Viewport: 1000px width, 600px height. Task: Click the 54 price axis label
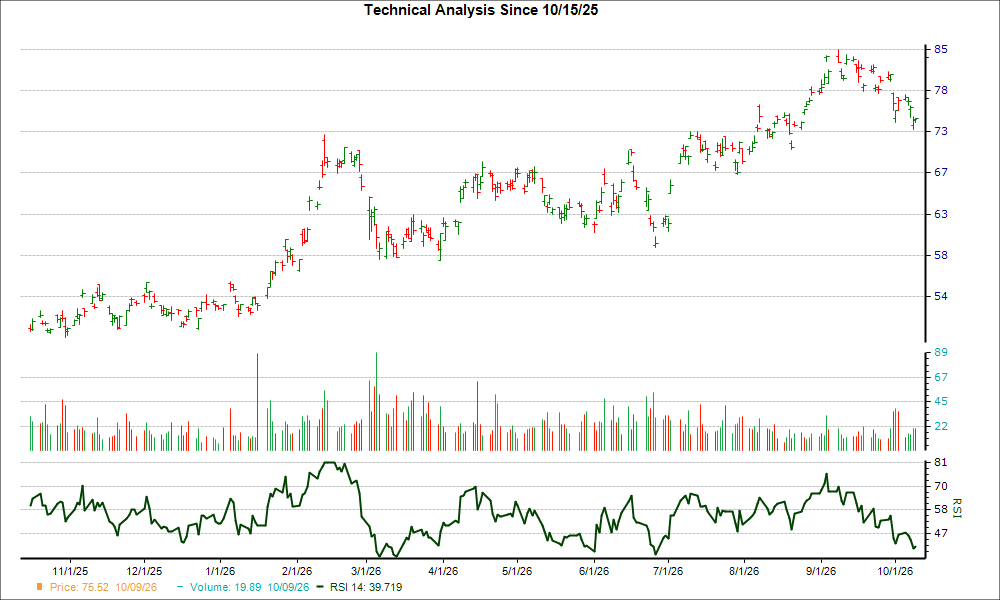pyautogui.click(x=941, y=296)
